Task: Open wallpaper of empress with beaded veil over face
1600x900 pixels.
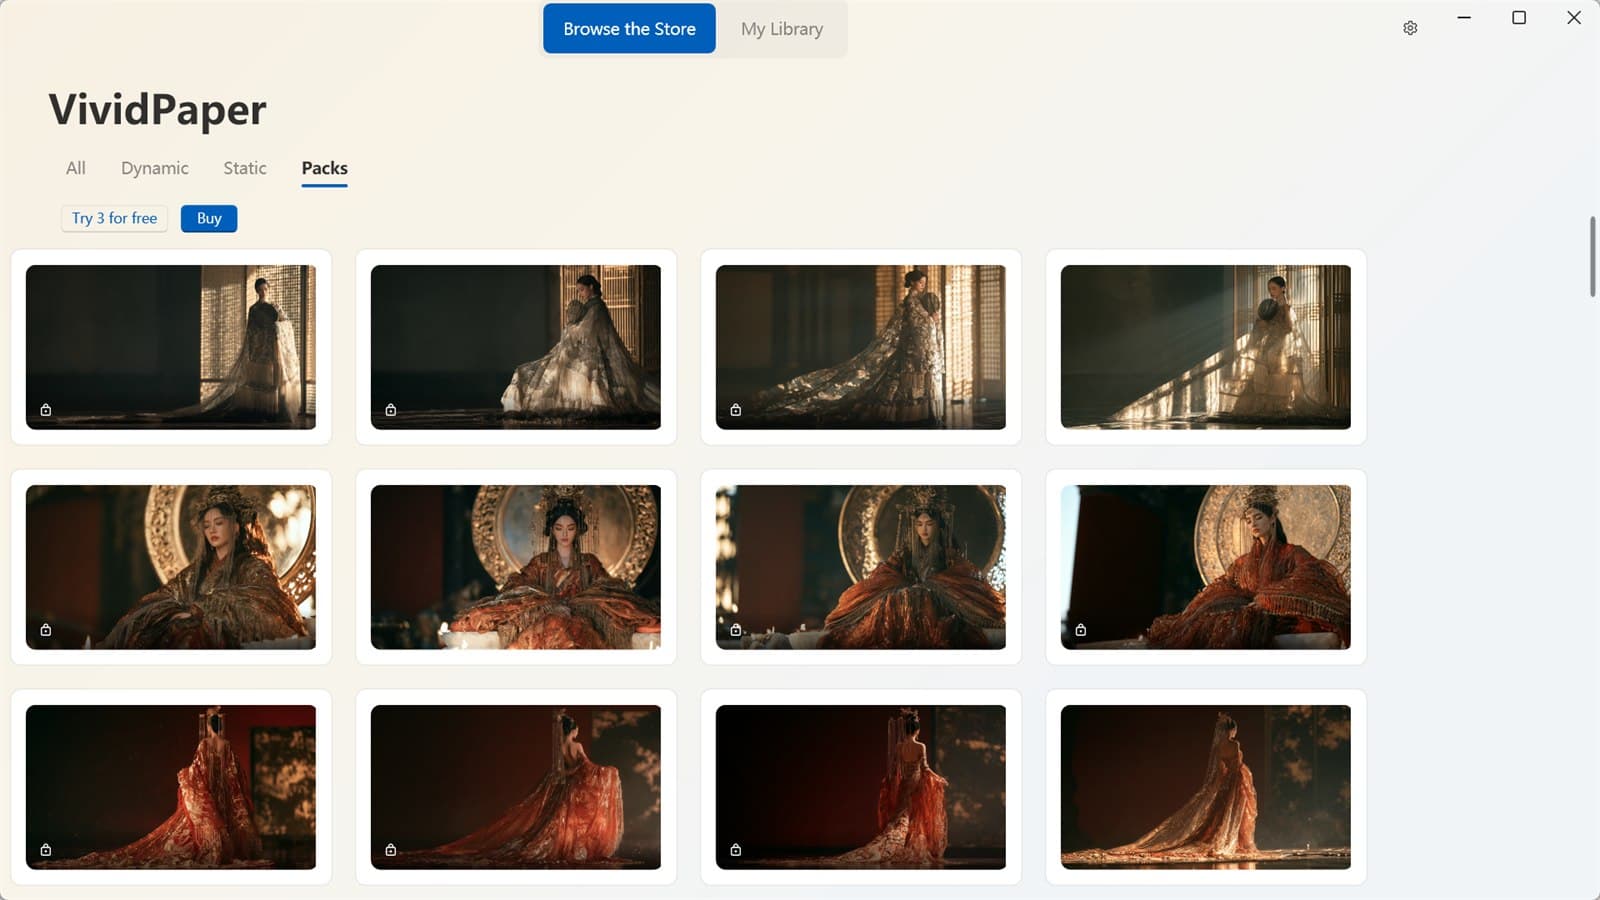Action: tap(861, 567)
